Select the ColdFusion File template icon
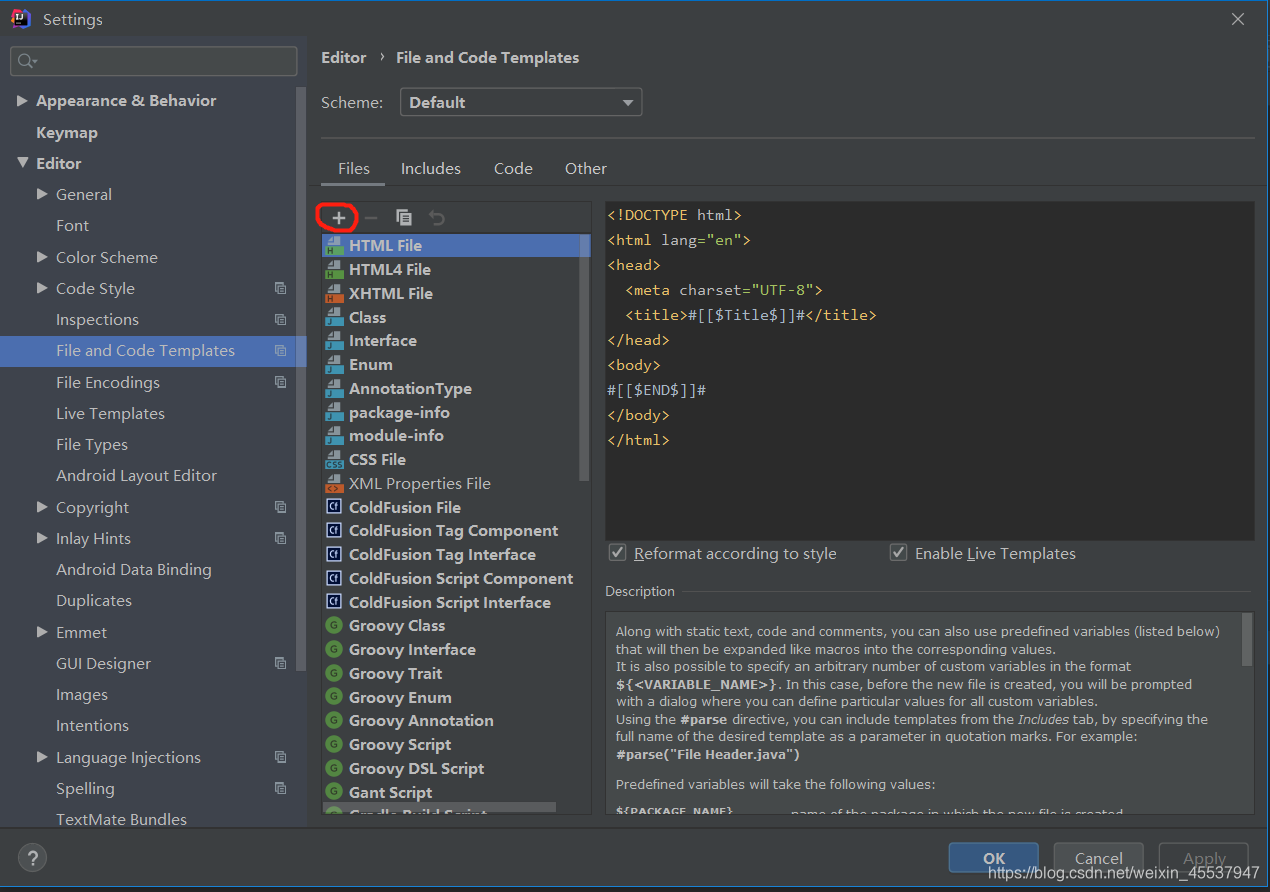Viewport: 1270px width, 892px height. coord(334,507)
